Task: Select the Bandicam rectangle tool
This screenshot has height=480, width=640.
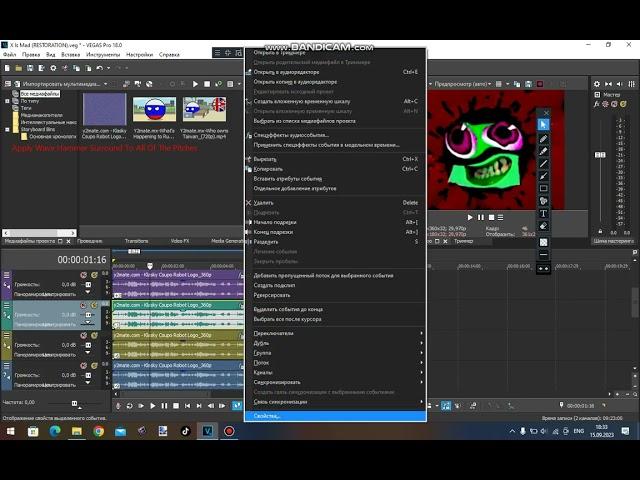Action: click(x=543, y=188)
